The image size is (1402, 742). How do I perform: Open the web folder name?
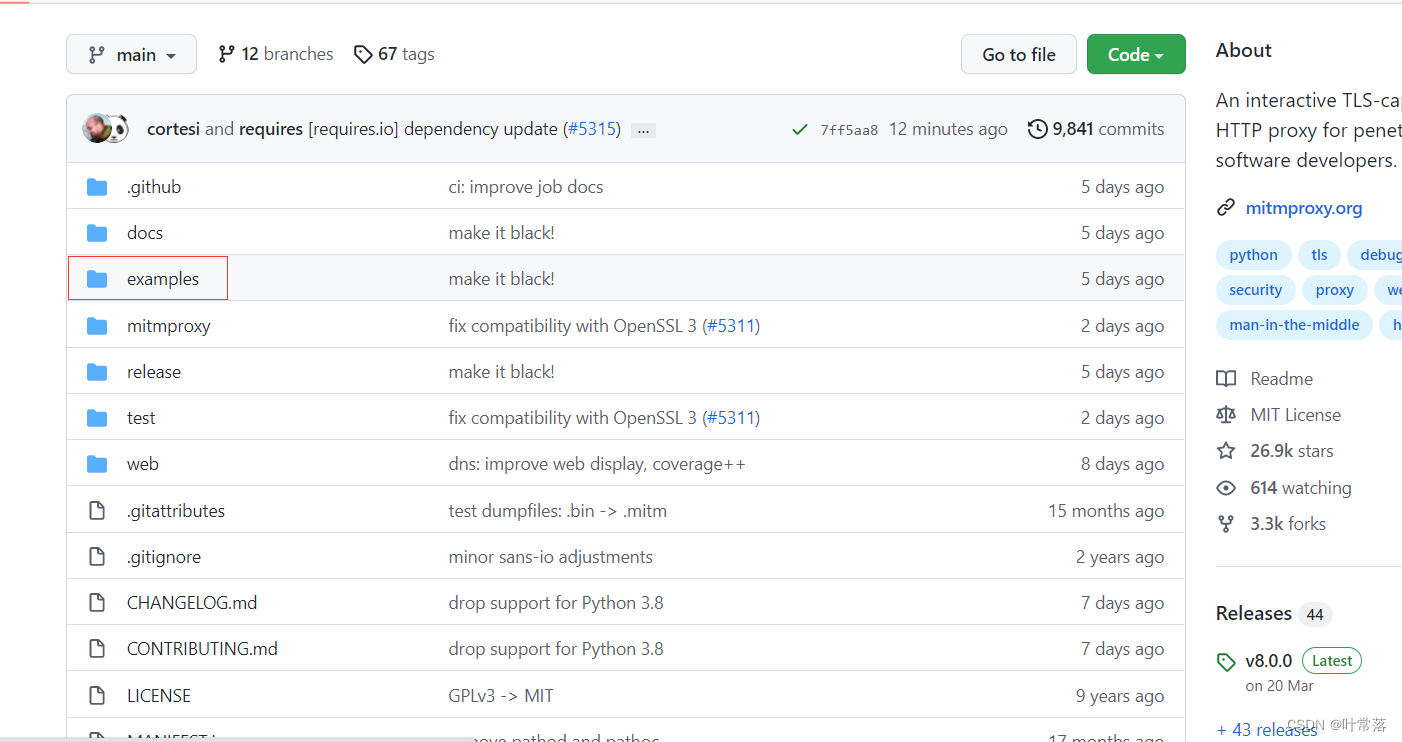[x=143, y=464]
